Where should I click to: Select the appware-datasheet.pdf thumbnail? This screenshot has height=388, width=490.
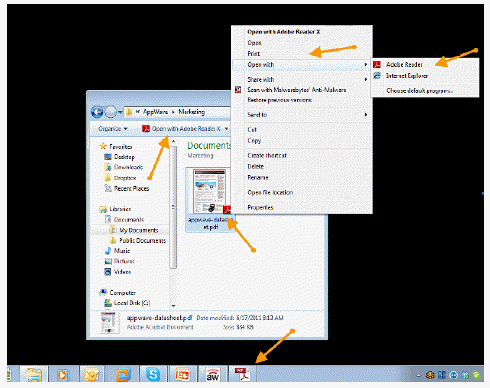[x=210, y=199]
